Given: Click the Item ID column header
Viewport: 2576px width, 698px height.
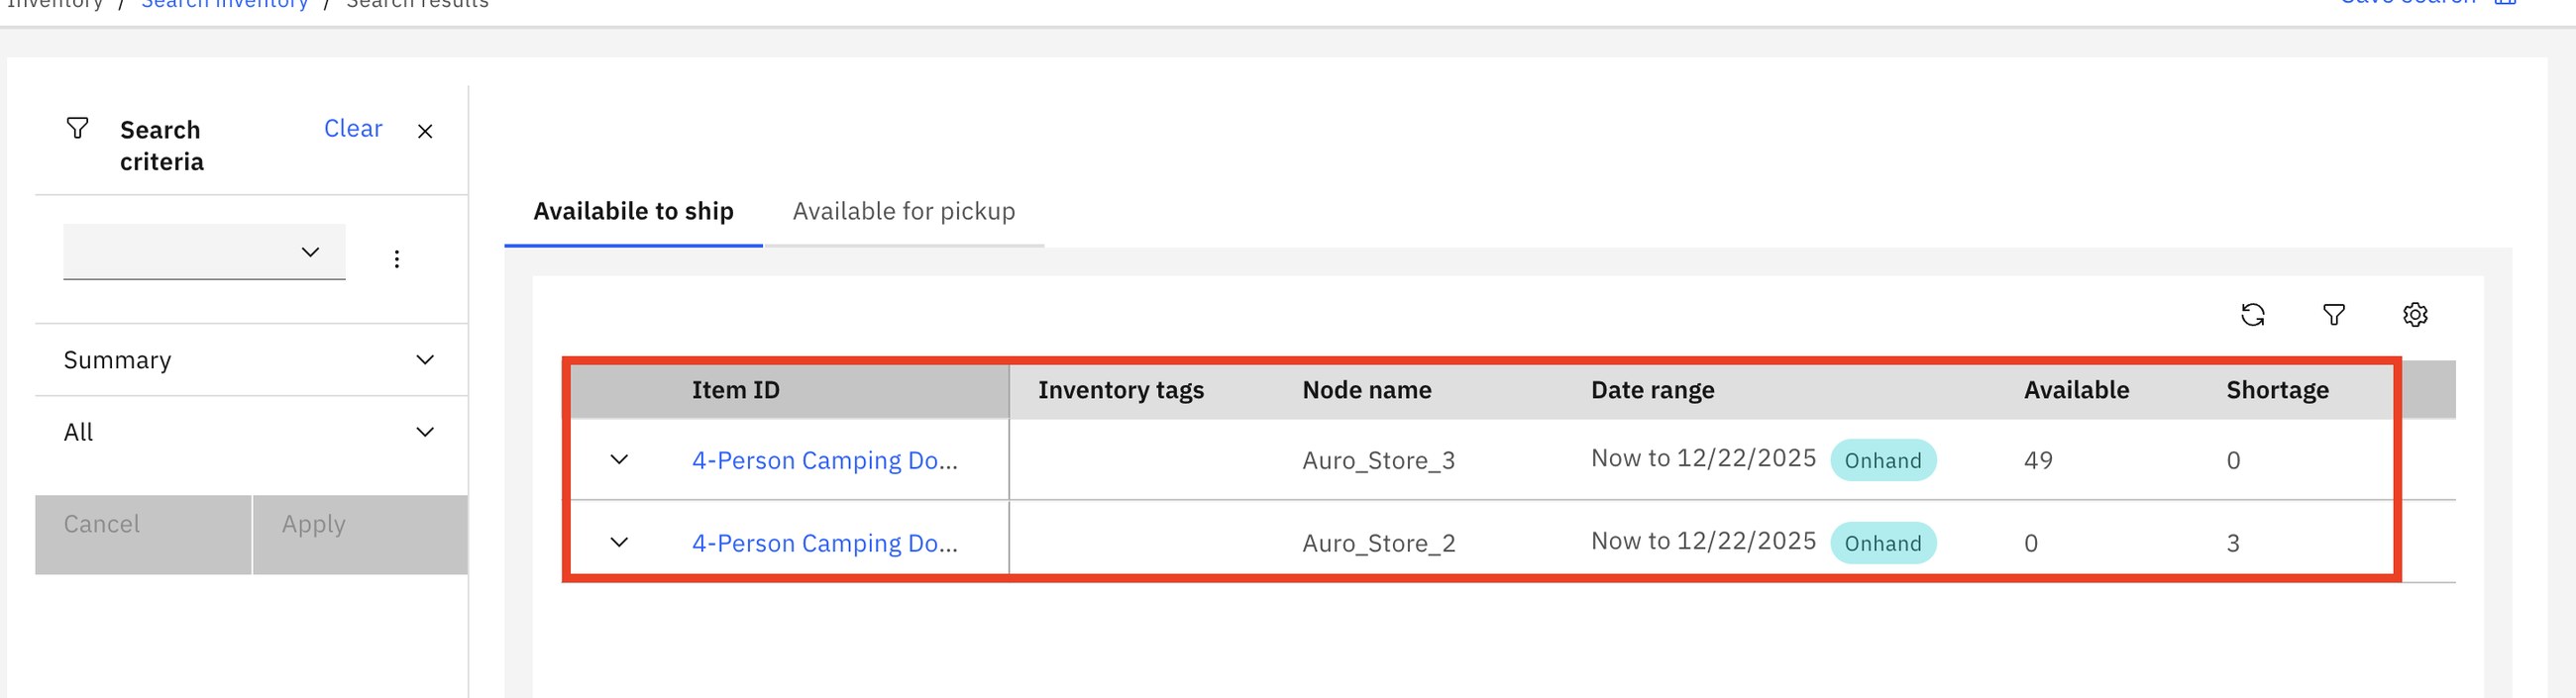Looking at the screenshot, I should pyautogui.click(x=736, y=390).
